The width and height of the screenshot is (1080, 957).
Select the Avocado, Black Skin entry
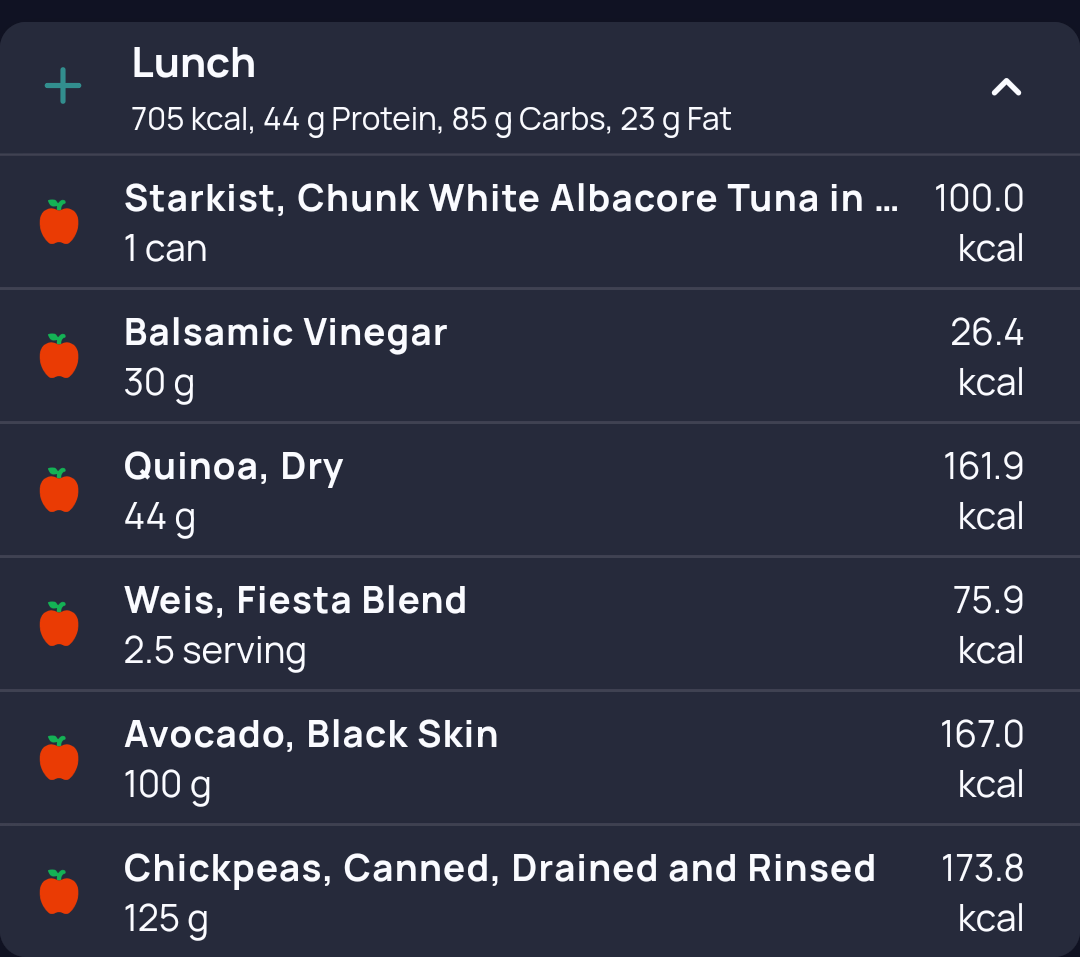(310, 735)
